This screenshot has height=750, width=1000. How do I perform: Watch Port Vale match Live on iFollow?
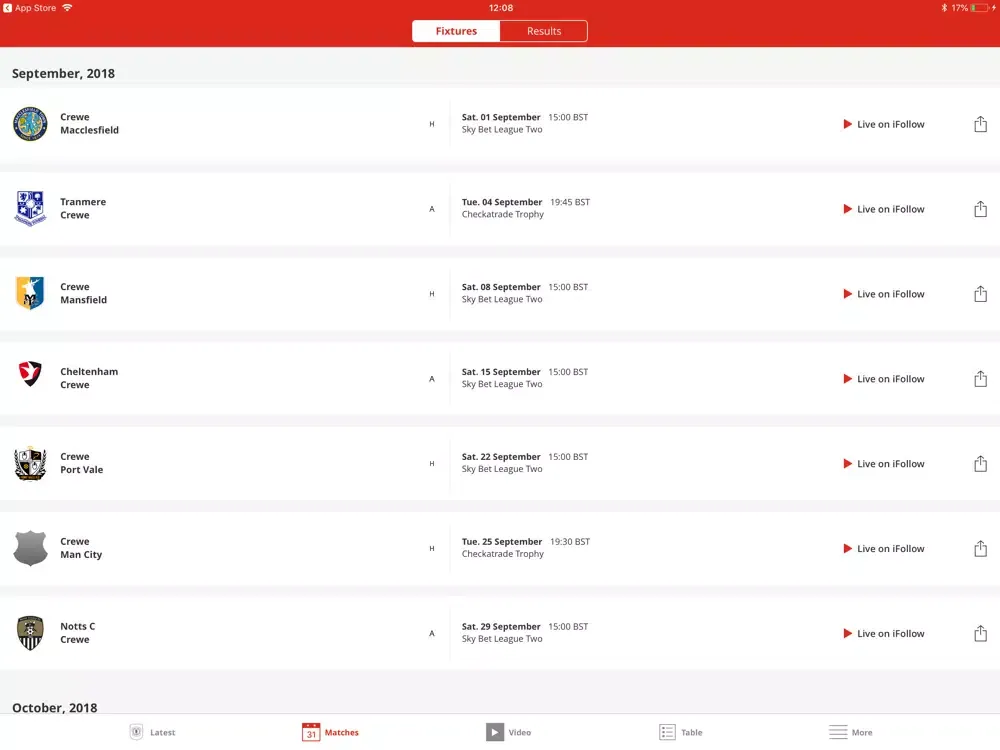pyautogui.click(x=883, y=464)
